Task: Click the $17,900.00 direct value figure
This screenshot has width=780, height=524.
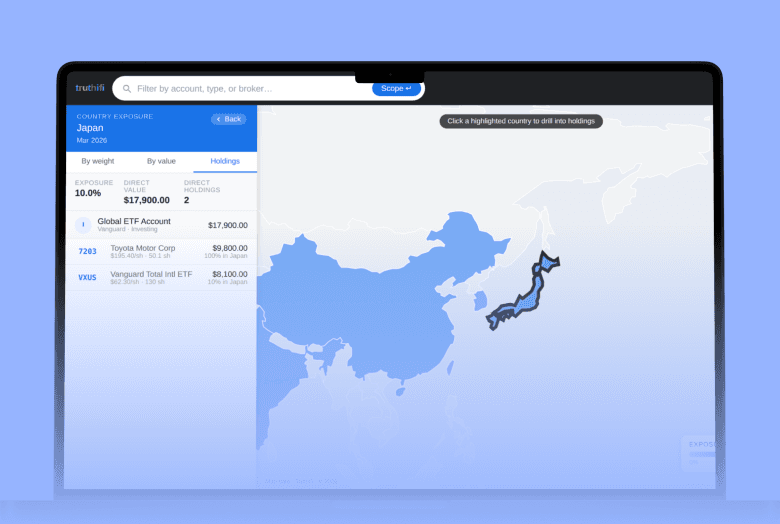Action: [146, 200]
